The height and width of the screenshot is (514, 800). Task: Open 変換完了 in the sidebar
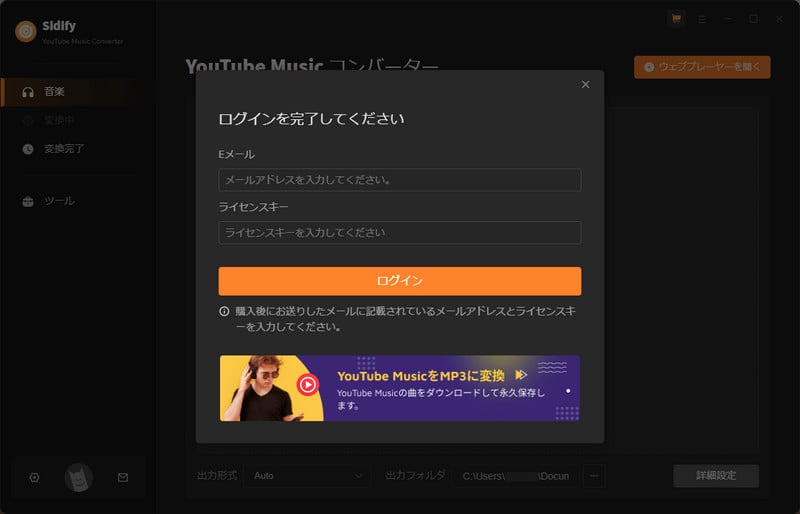pos(64,149)
